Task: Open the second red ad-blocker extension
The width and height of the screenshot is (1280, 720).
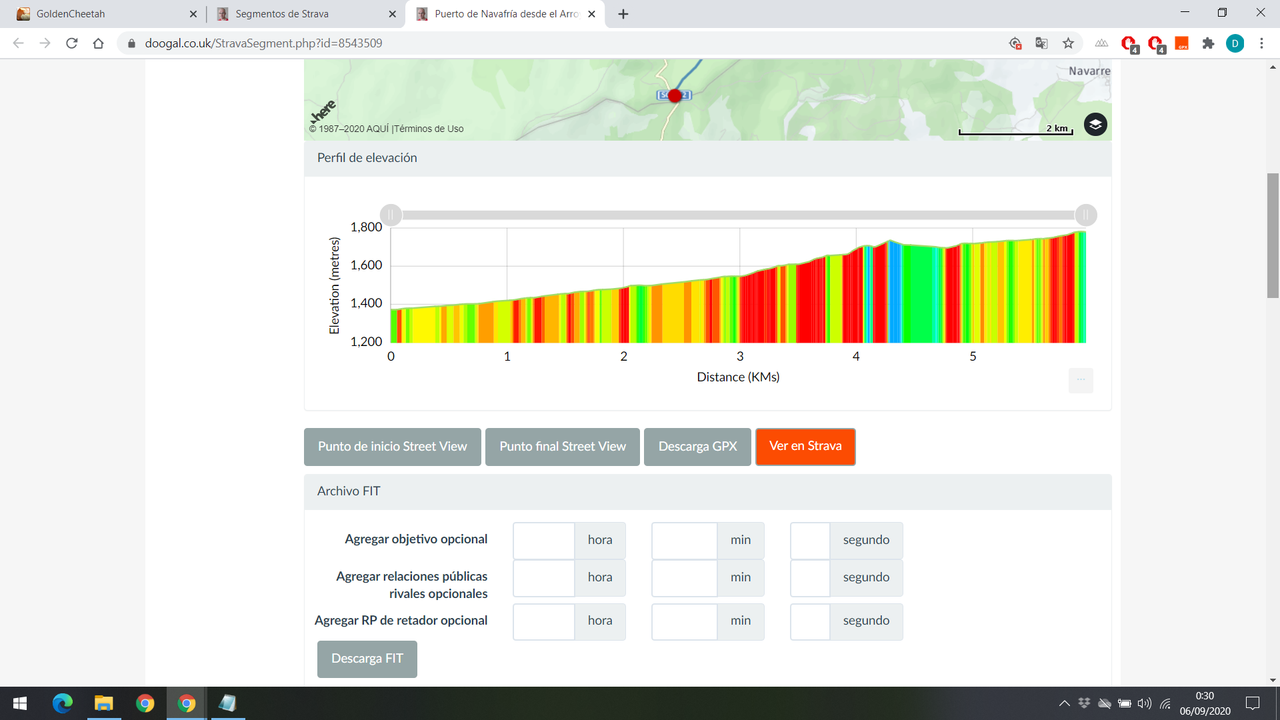Action: [1156, 44]
